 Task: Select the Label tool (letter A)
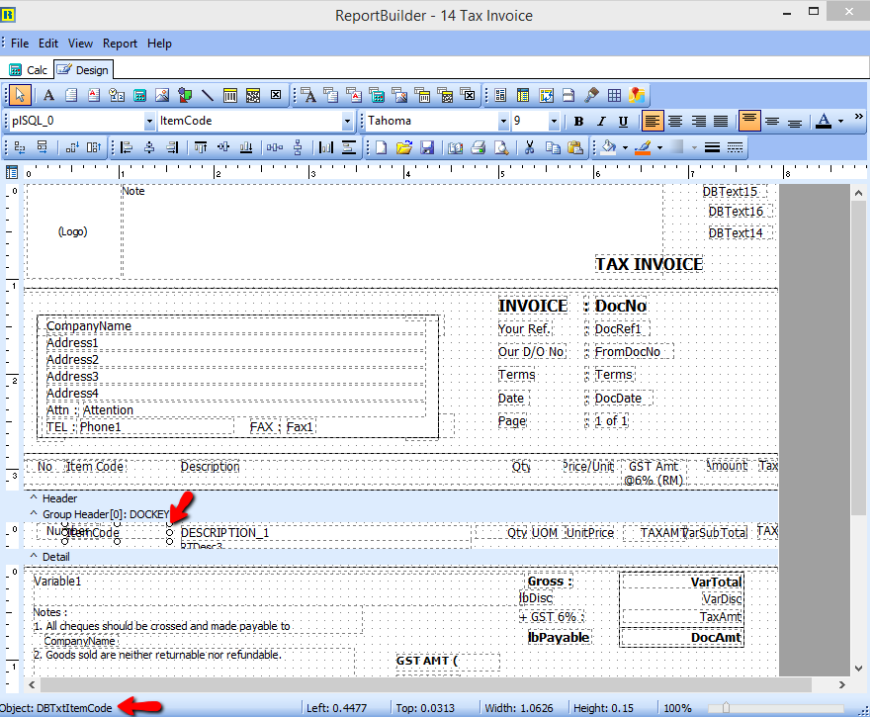(x=47, y=96)
